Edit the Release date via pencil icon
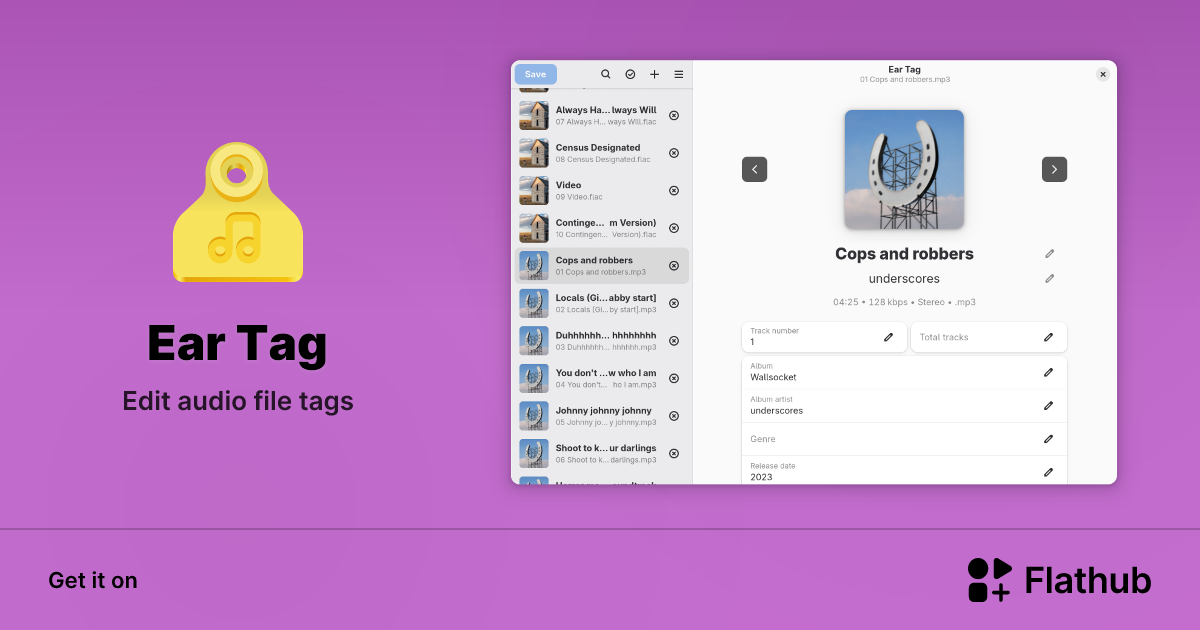This screenshot has height=630, width=1200. pos(1048,471)
